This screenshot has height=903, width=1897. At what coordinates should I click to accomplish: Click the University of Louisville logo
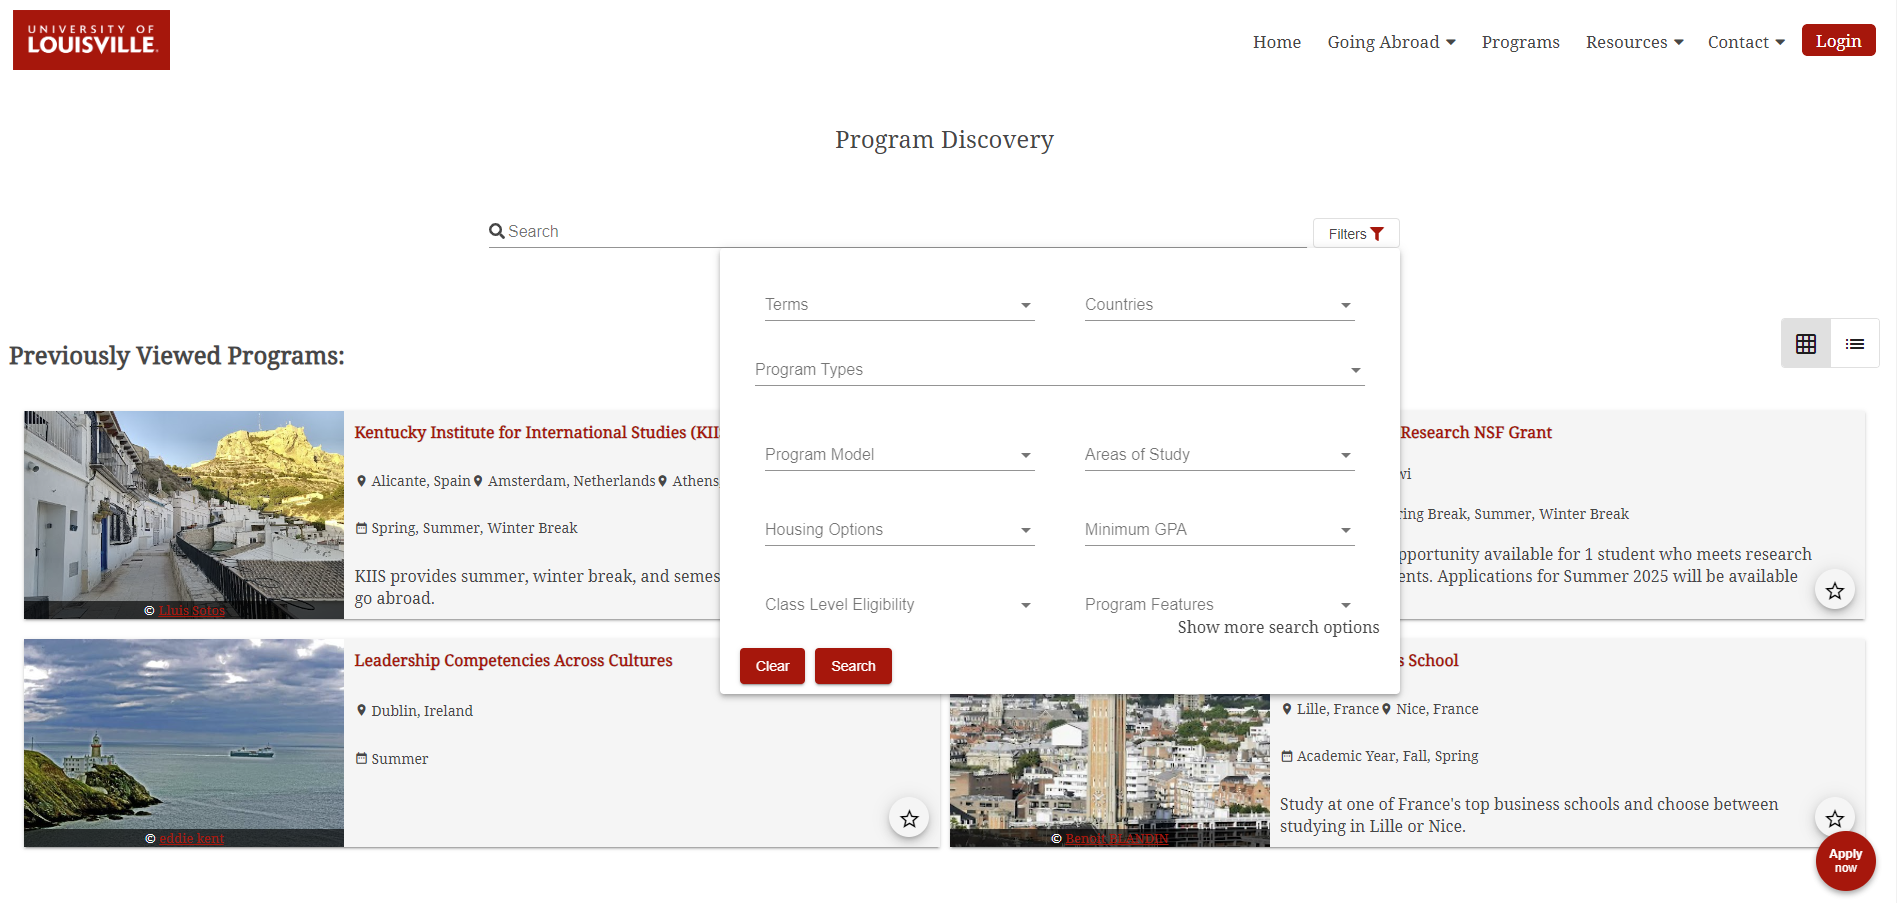(x=91, y=40)
